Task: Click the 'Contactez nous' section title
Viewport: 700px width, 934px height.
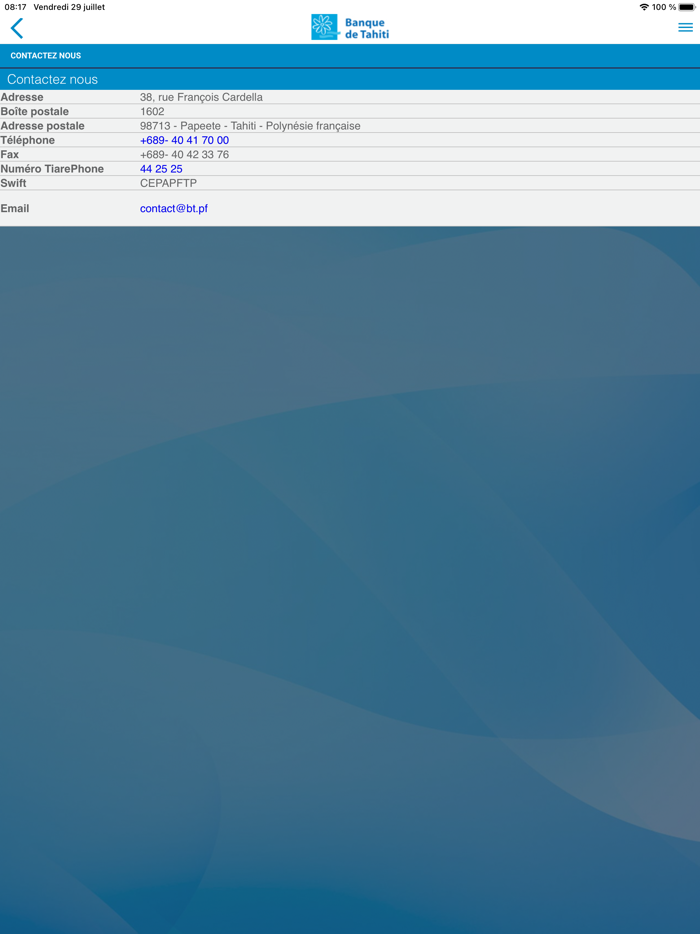Action: point(52,79)
